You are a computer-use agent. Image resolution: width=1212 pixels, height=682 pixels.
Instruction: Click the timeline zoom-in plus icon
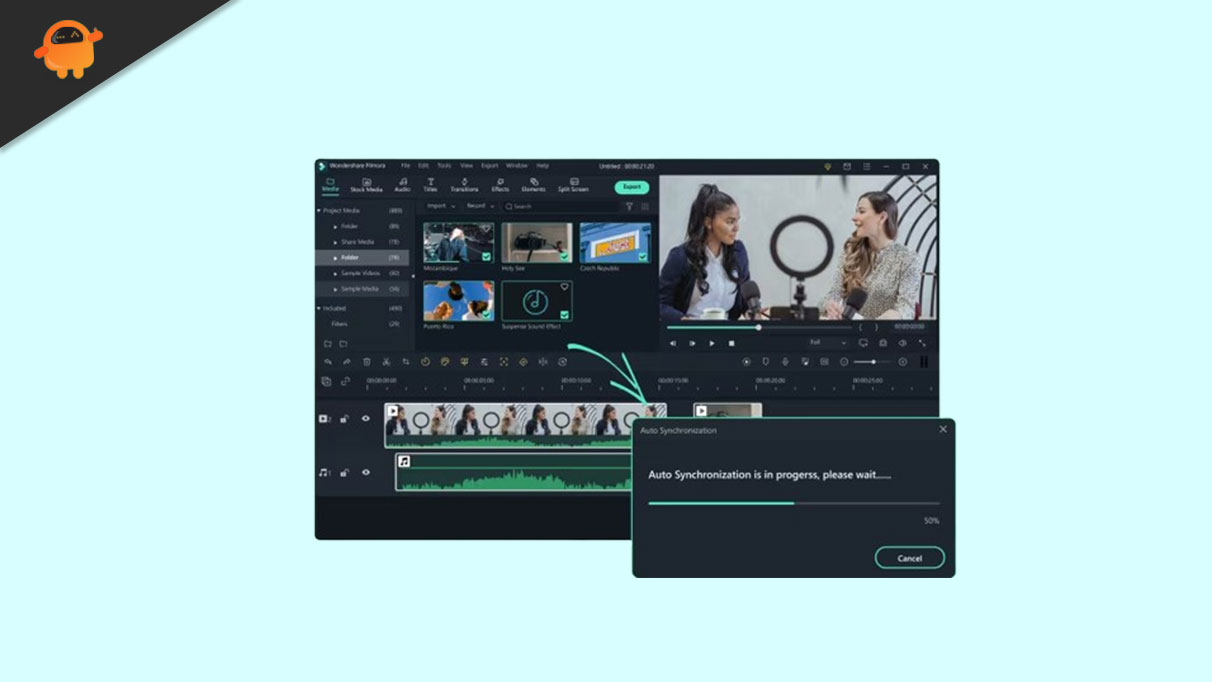click(x=903, y=362)
